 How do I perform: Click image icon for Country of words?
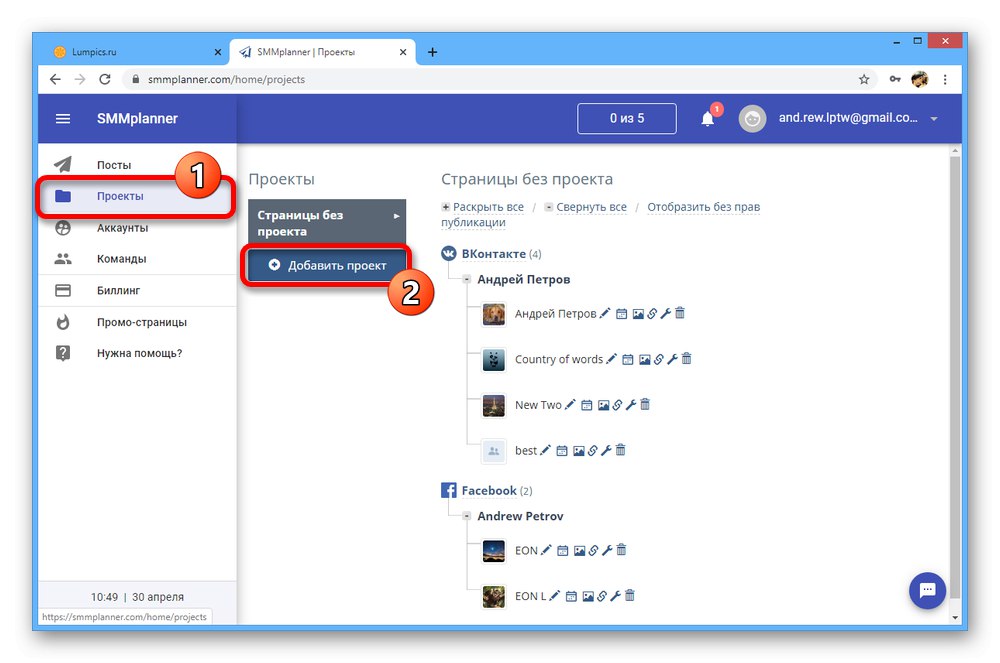click(644, 360)
